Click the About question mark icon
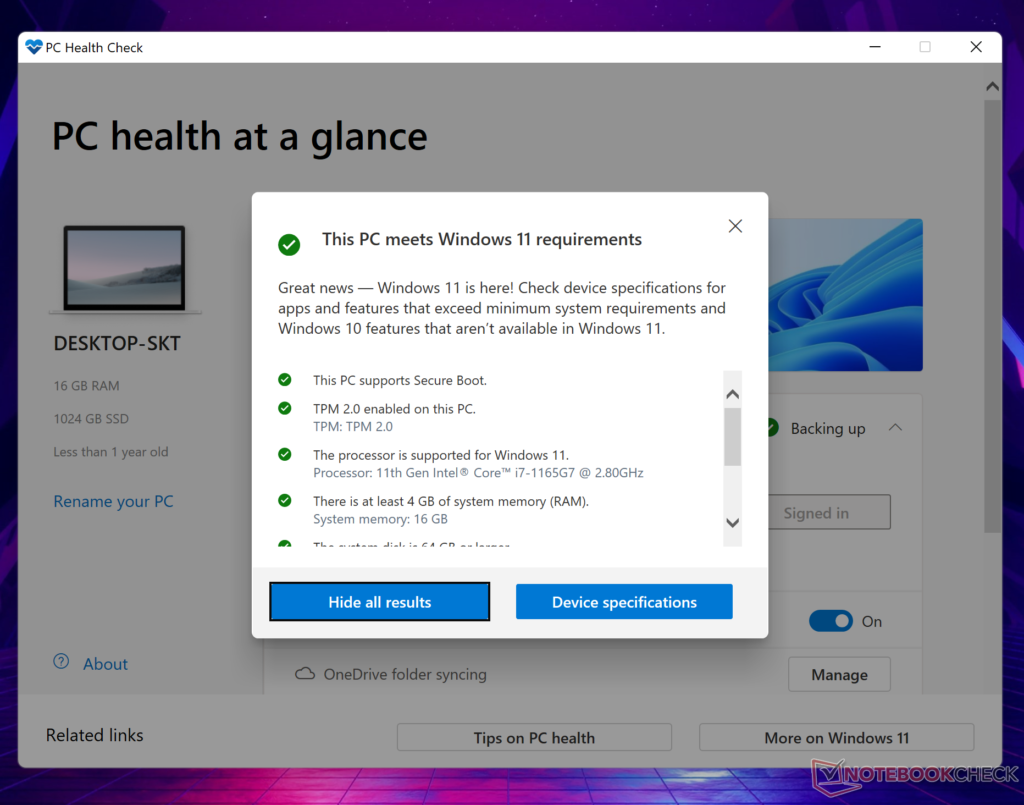 pos(60,663)
